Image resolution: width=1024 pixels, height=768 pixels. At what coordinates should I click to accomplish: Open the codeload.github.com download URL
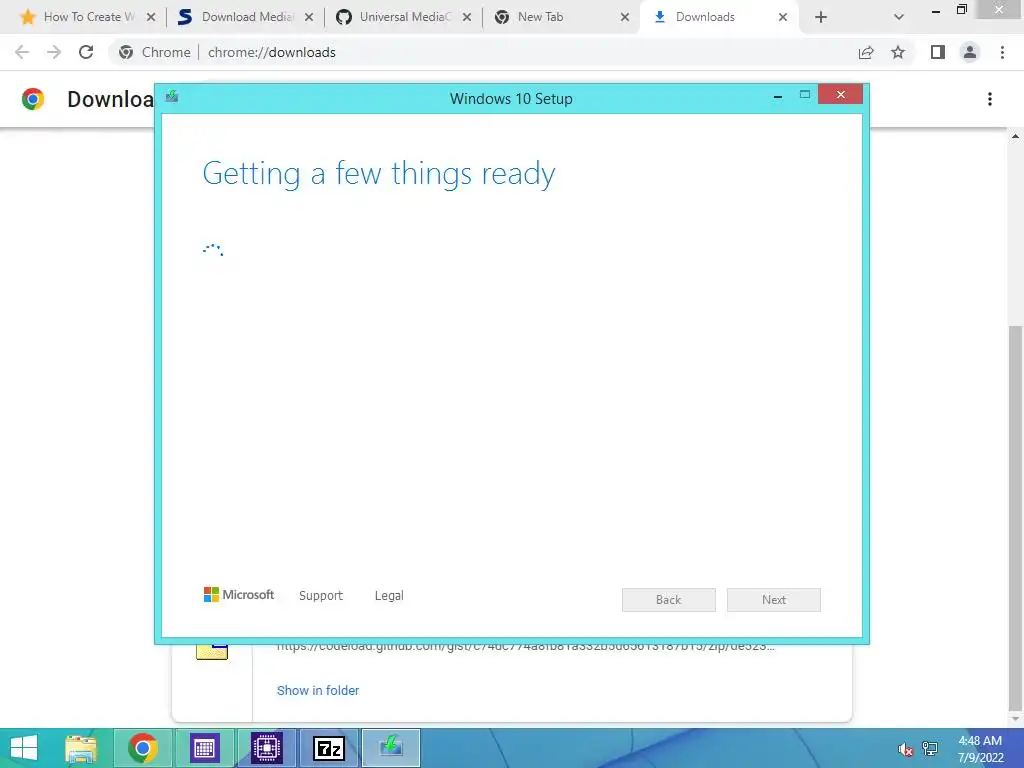click(x=526, y=647)
